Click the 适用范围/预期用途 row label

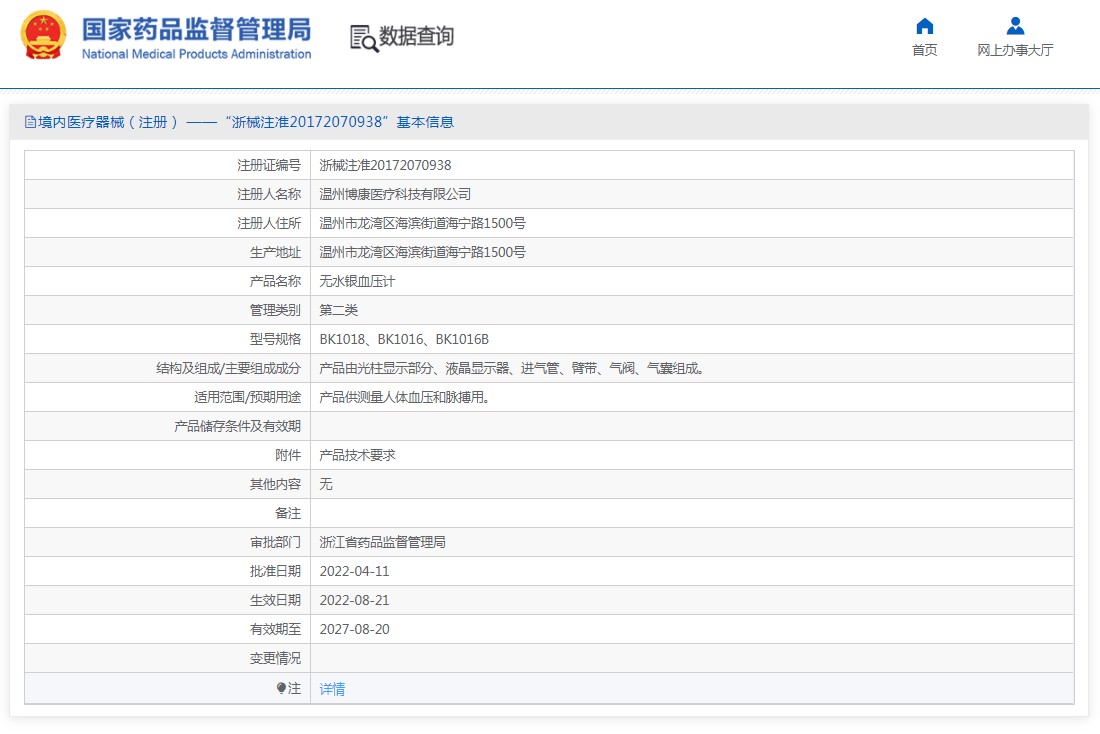pyautogui.click(x=248, y=397)
